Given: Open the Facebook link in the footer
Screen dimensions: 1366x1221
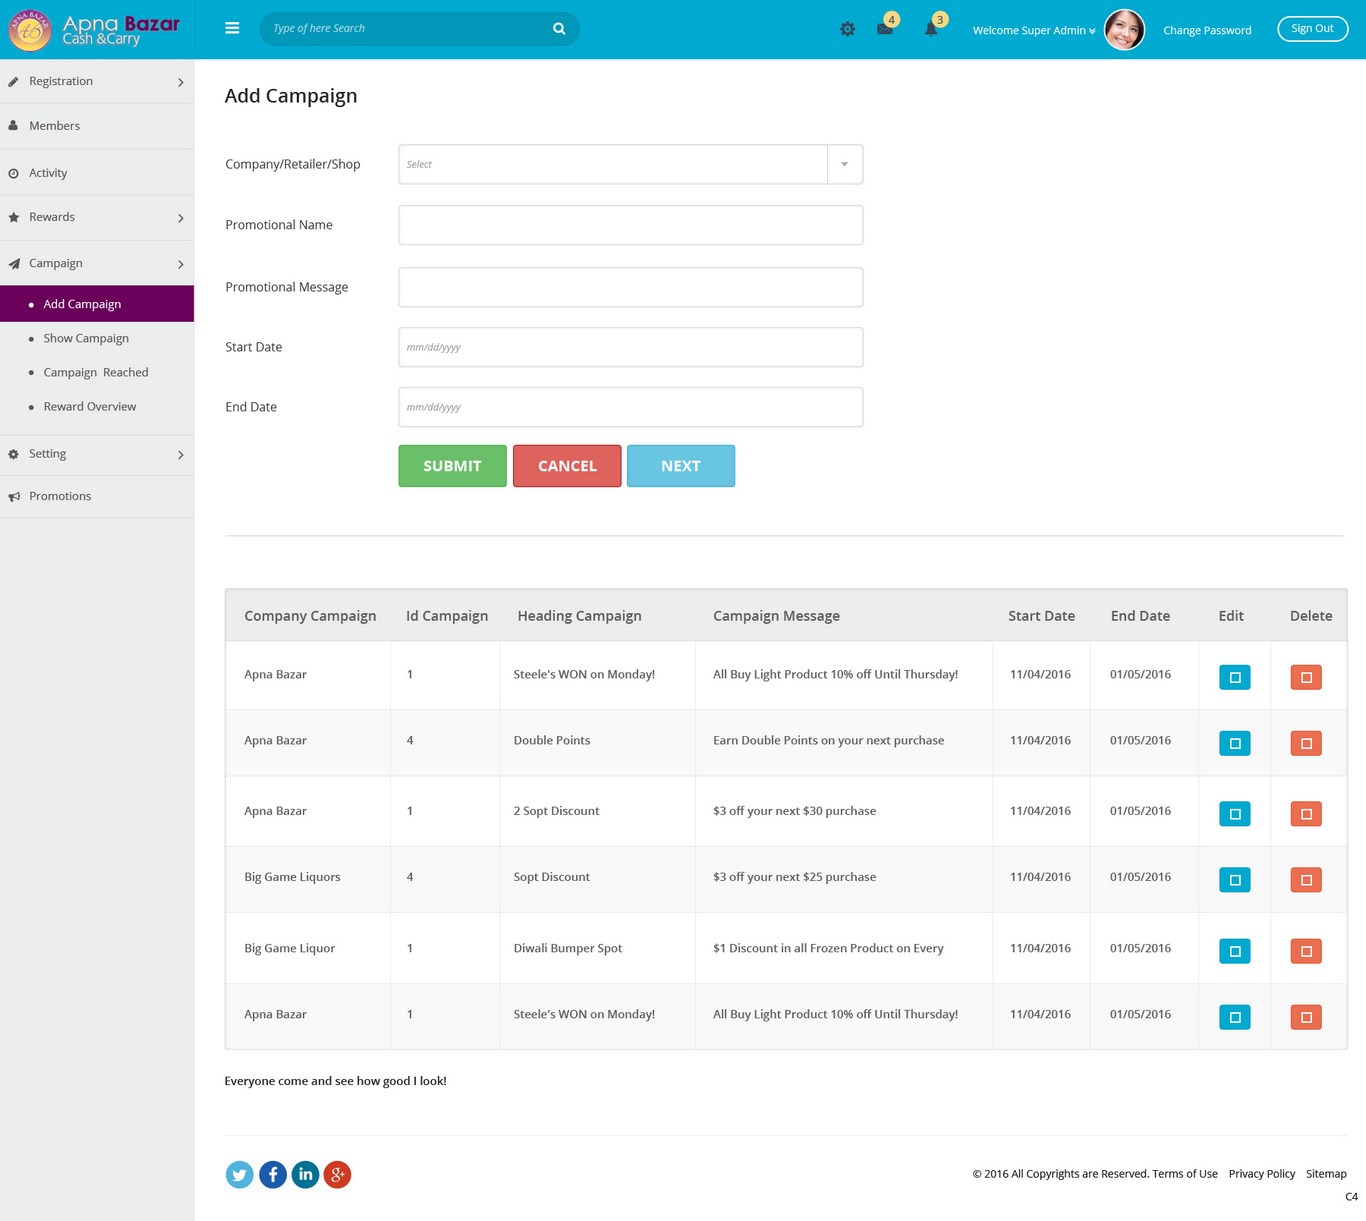Looking at the screenshot, I should click(273, 1175).
